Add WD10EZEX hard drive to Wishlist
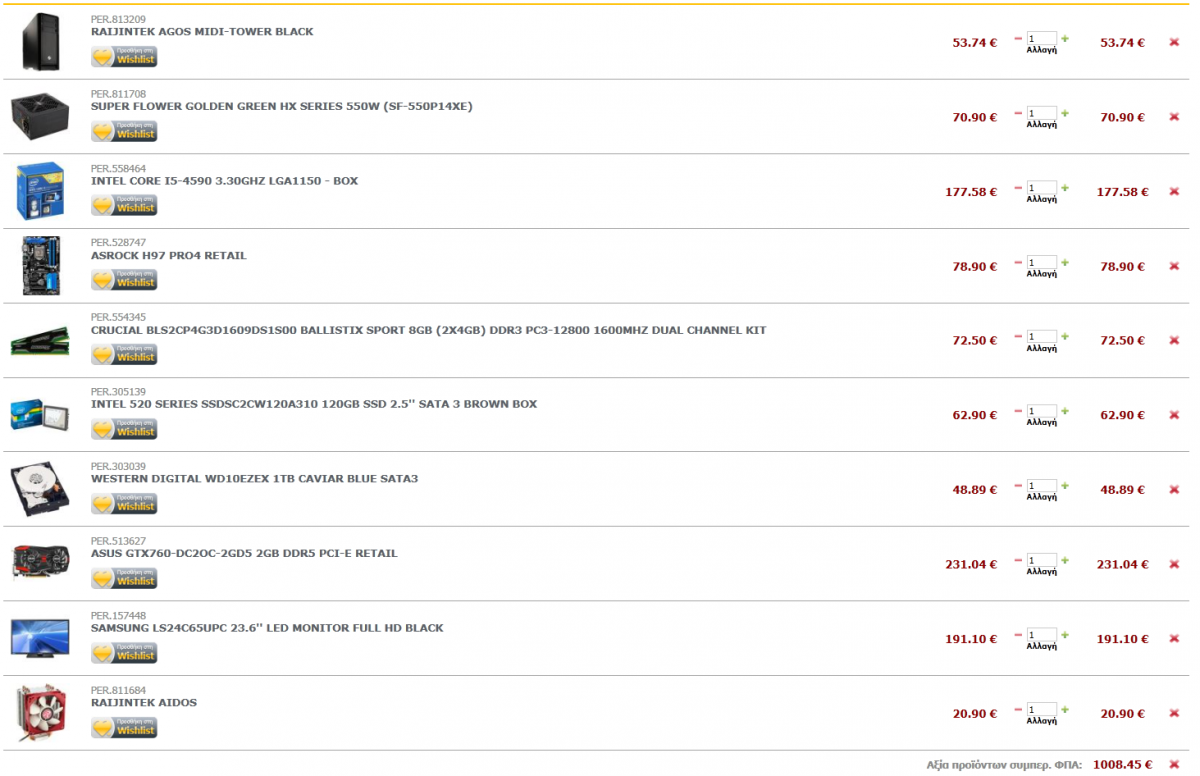Image resolution: width=1200 pixels, height=776 pixels. [124, 504]
